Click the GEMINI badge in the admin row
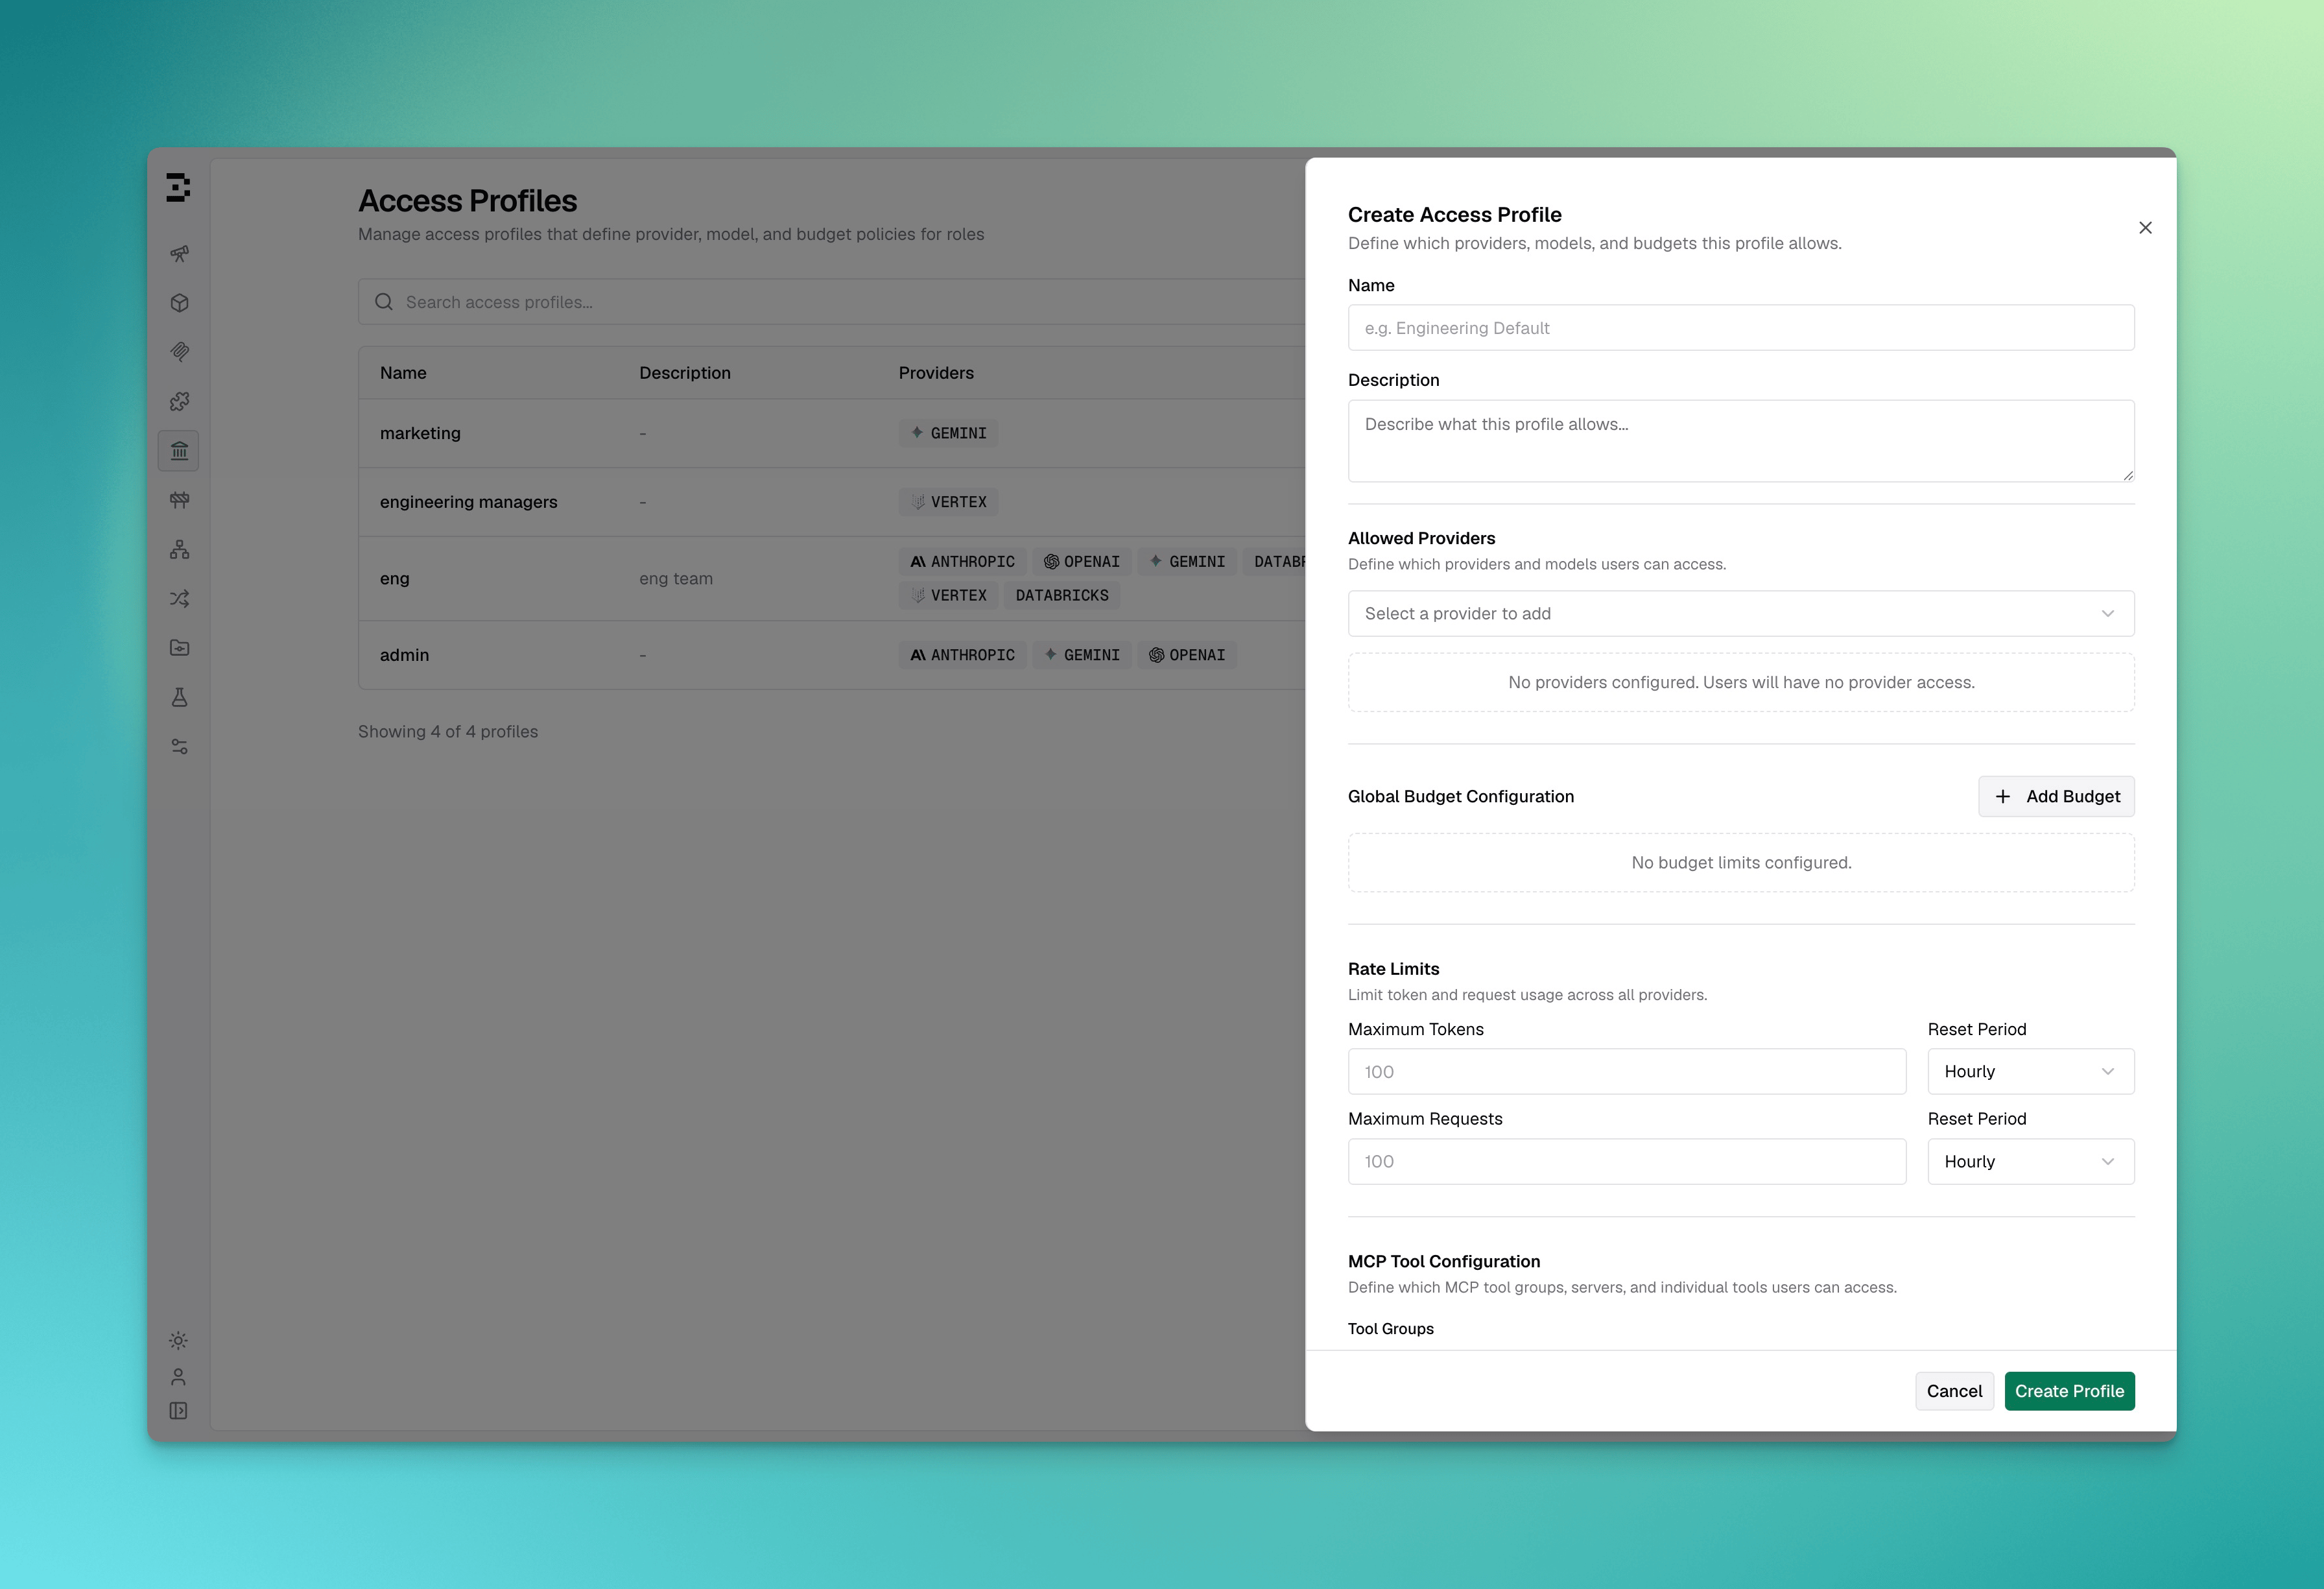The height and width of the screenshot is (1589, 2324). point(1082,655)
